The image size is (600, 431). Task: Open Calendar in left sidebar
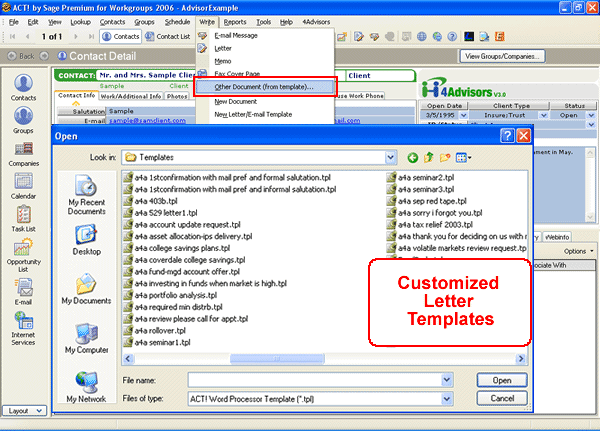point(23,186)
